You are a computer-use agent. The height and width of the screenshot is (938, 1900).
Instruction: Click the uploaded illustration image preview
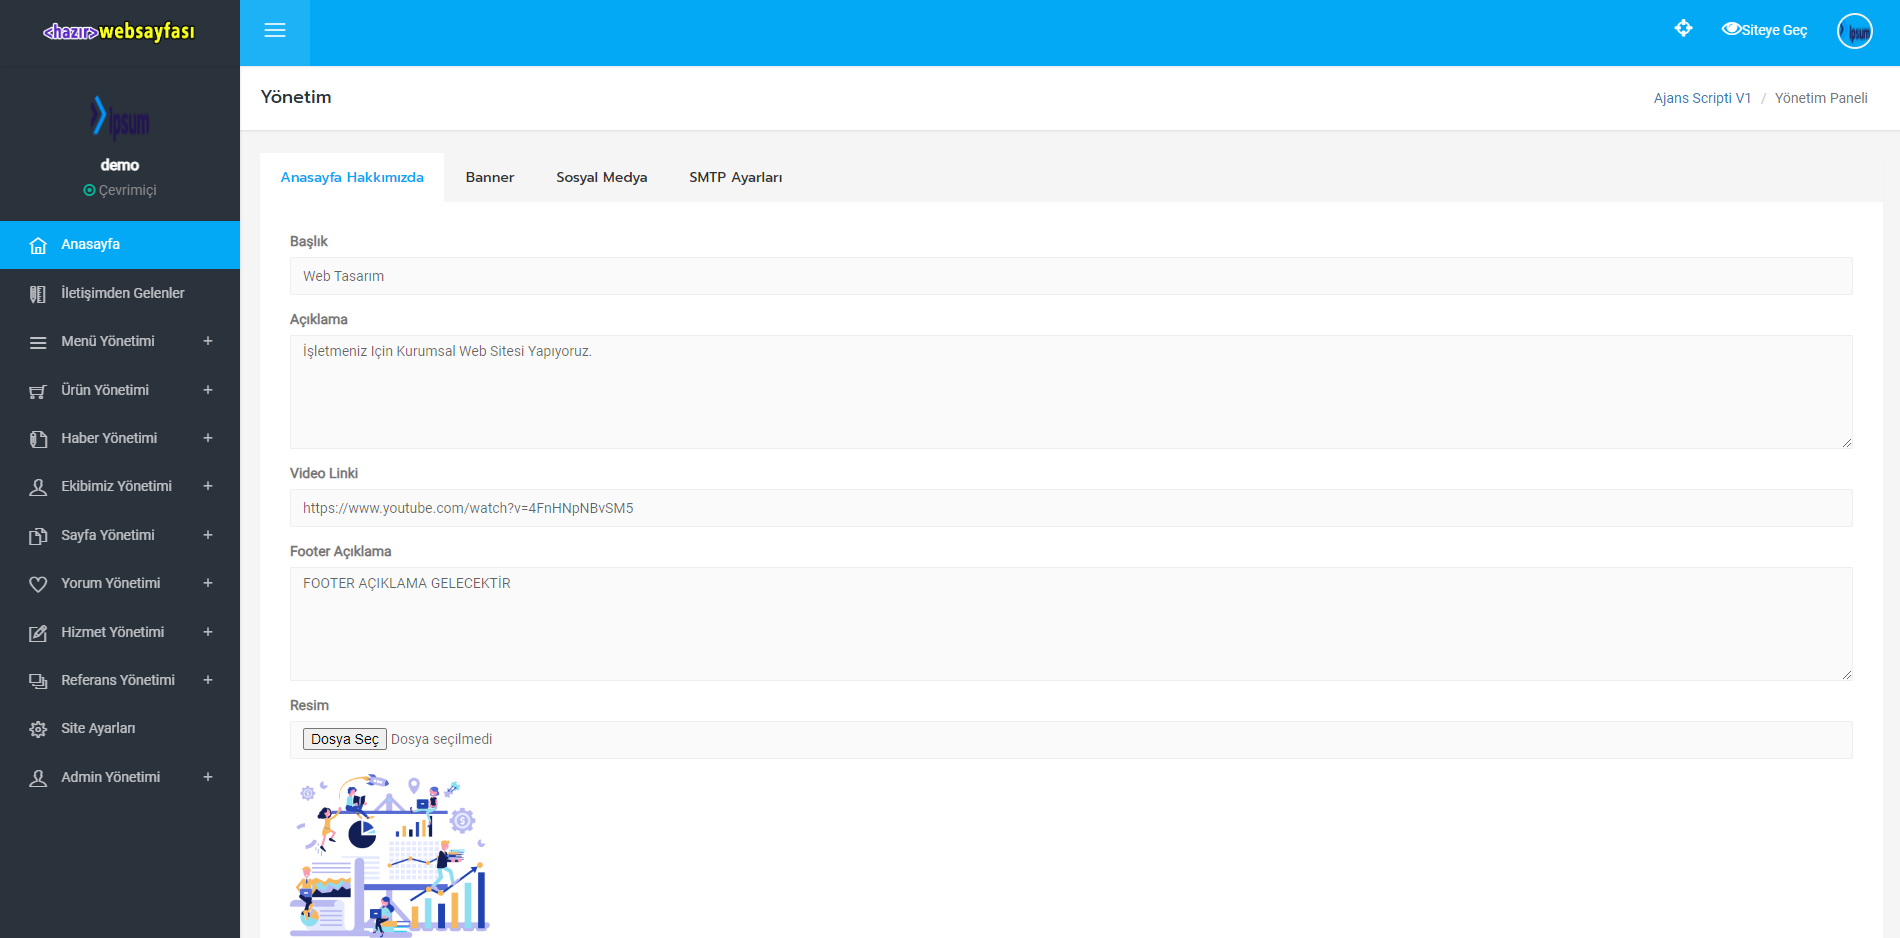[x=390, y=855]
